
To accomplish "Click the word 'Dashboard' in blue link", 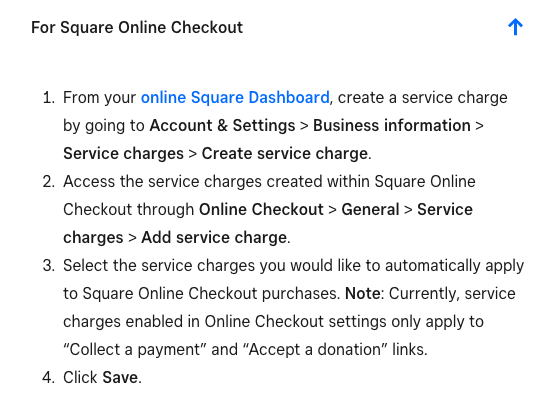I will [x=289, y=97].
